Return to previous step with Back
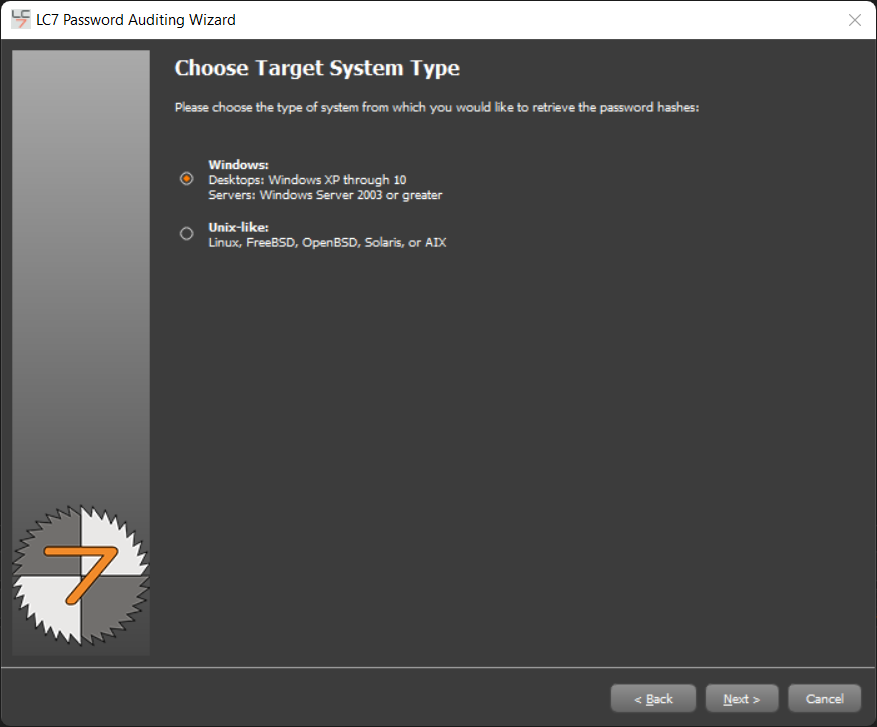Image resolution: width=877 pixels, height=727 pixels. [x=653, y=698]
